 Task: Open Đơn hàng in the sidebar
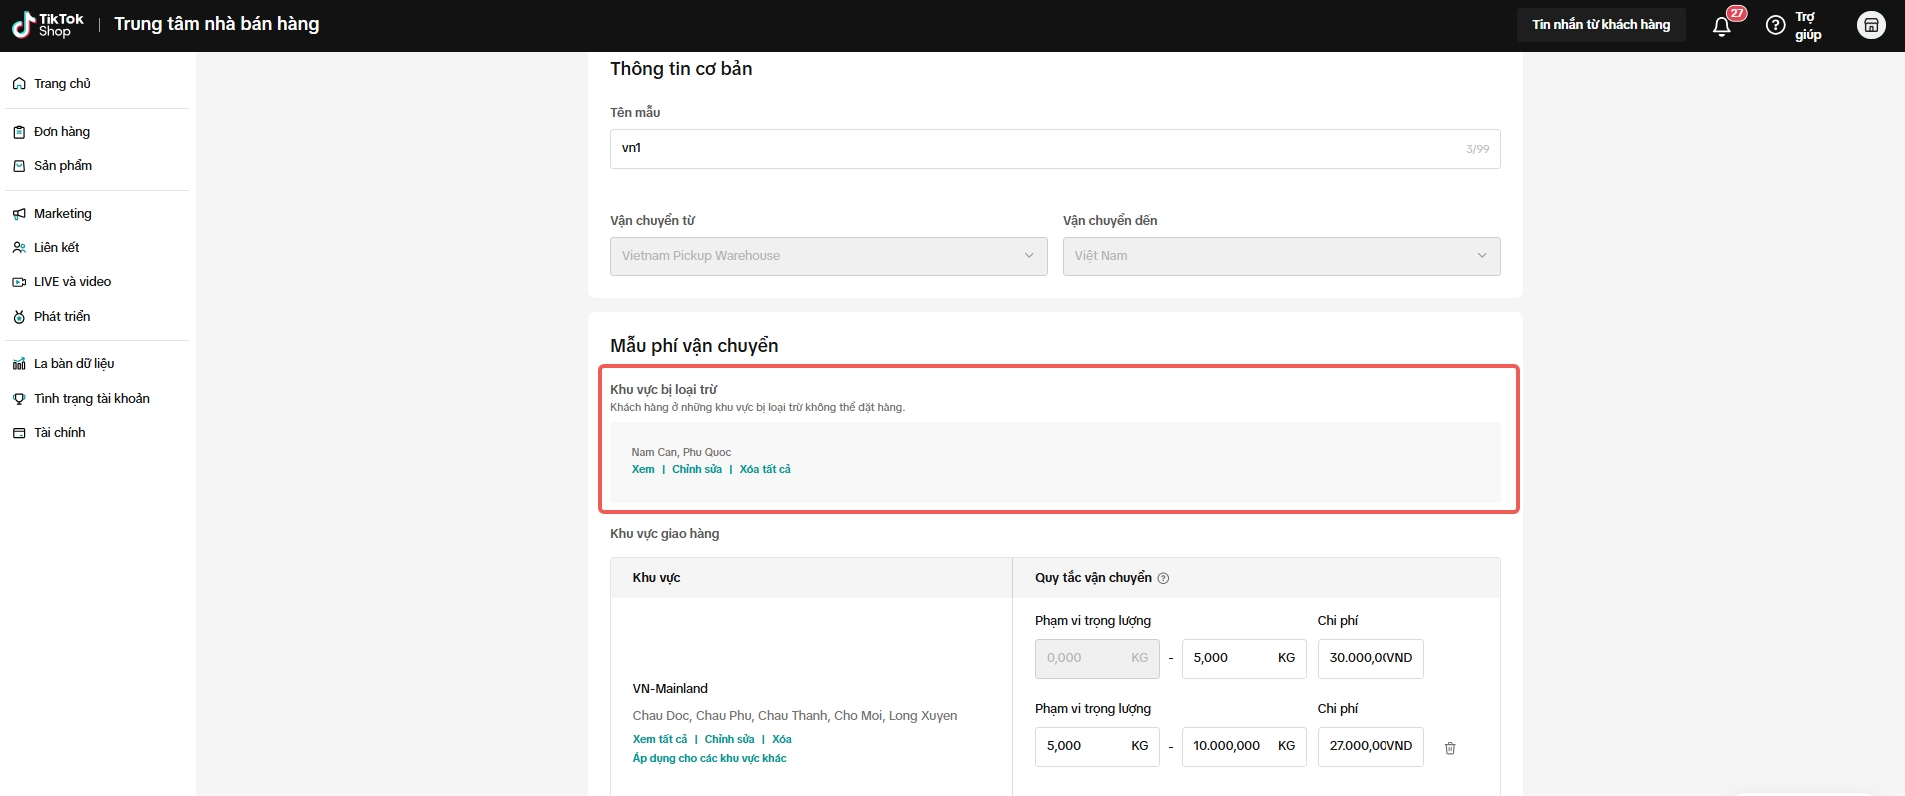click(61, 132)
